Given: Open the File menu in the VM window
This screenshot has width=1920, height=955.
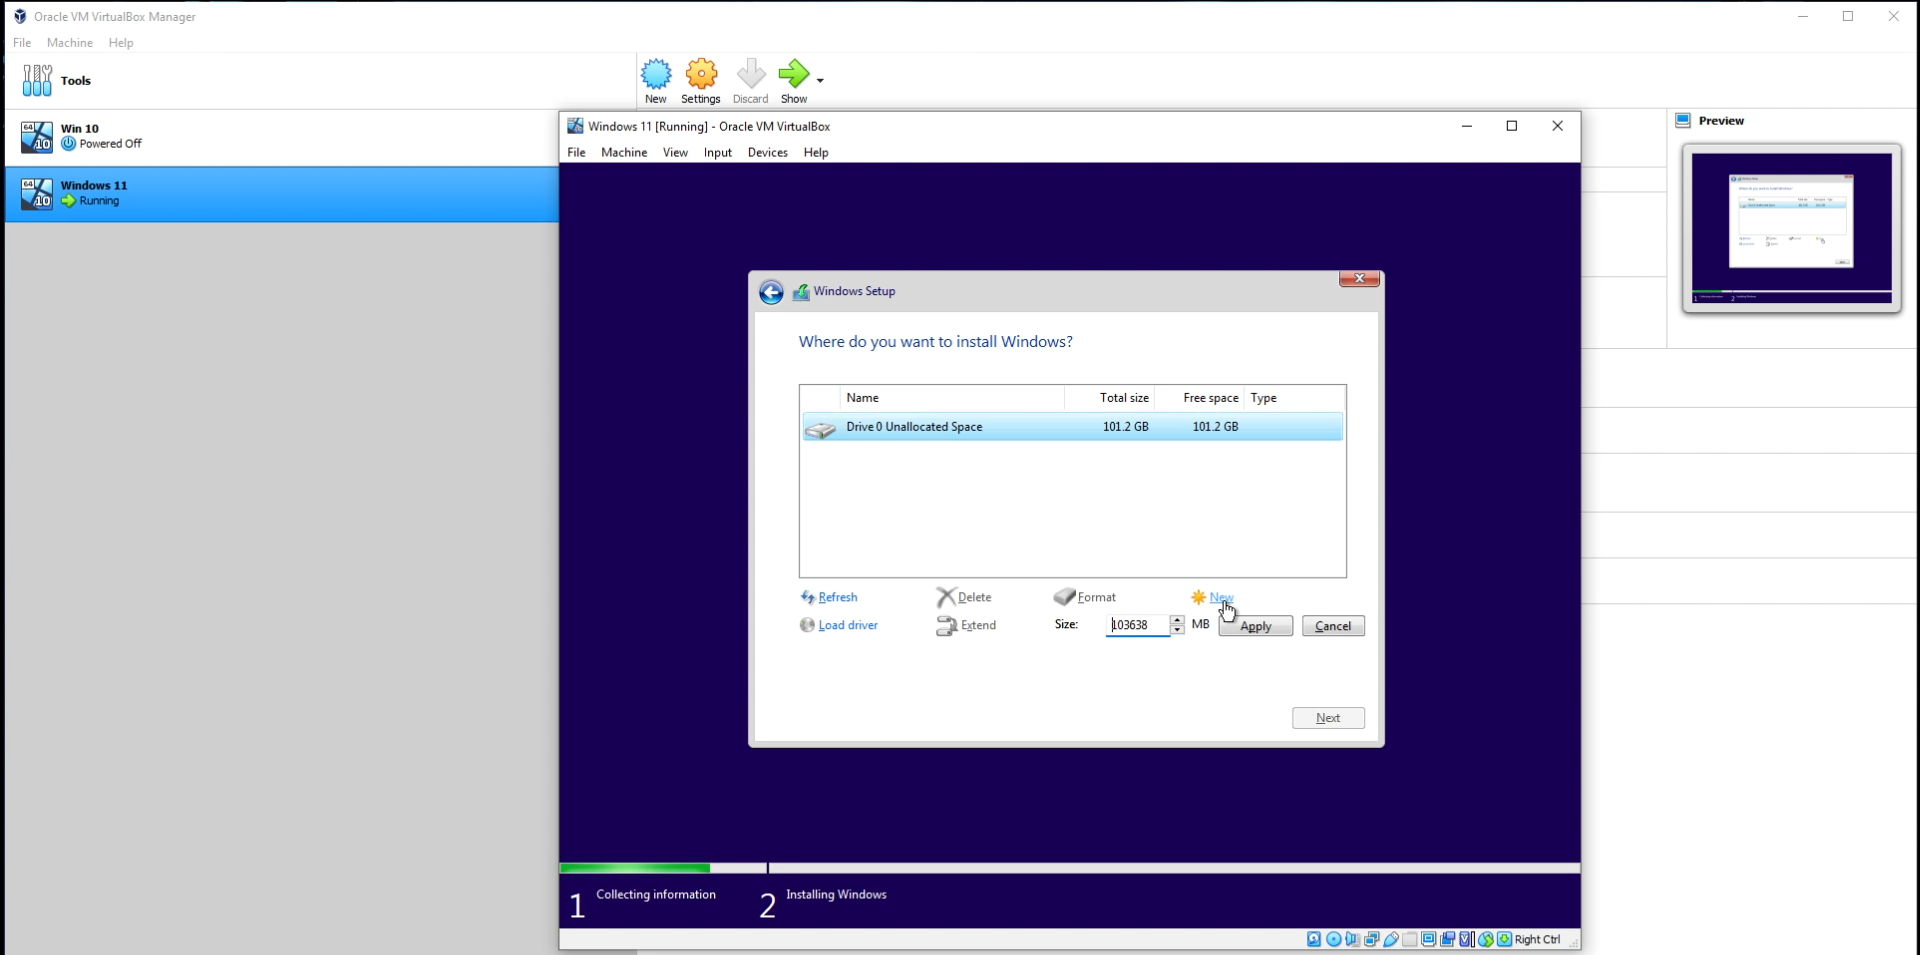Looking at the screenshot, I should (x=577, y=153).
